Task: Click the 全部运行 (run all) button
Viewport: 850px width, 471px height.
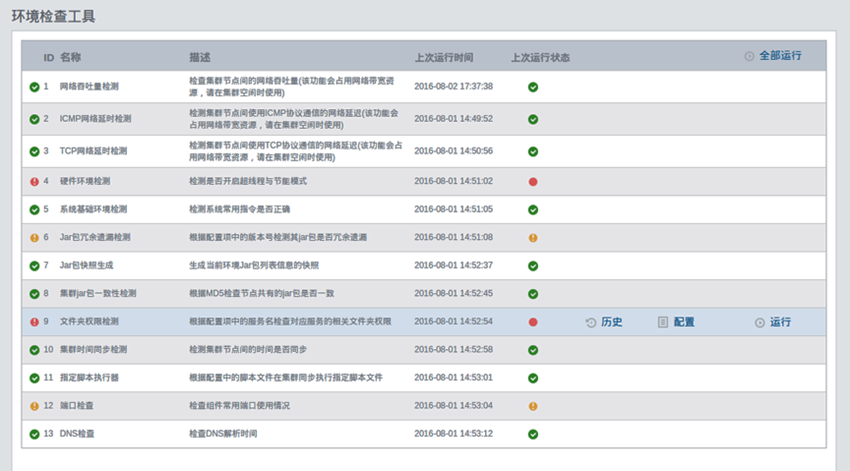Action: [x=772, y=56]
